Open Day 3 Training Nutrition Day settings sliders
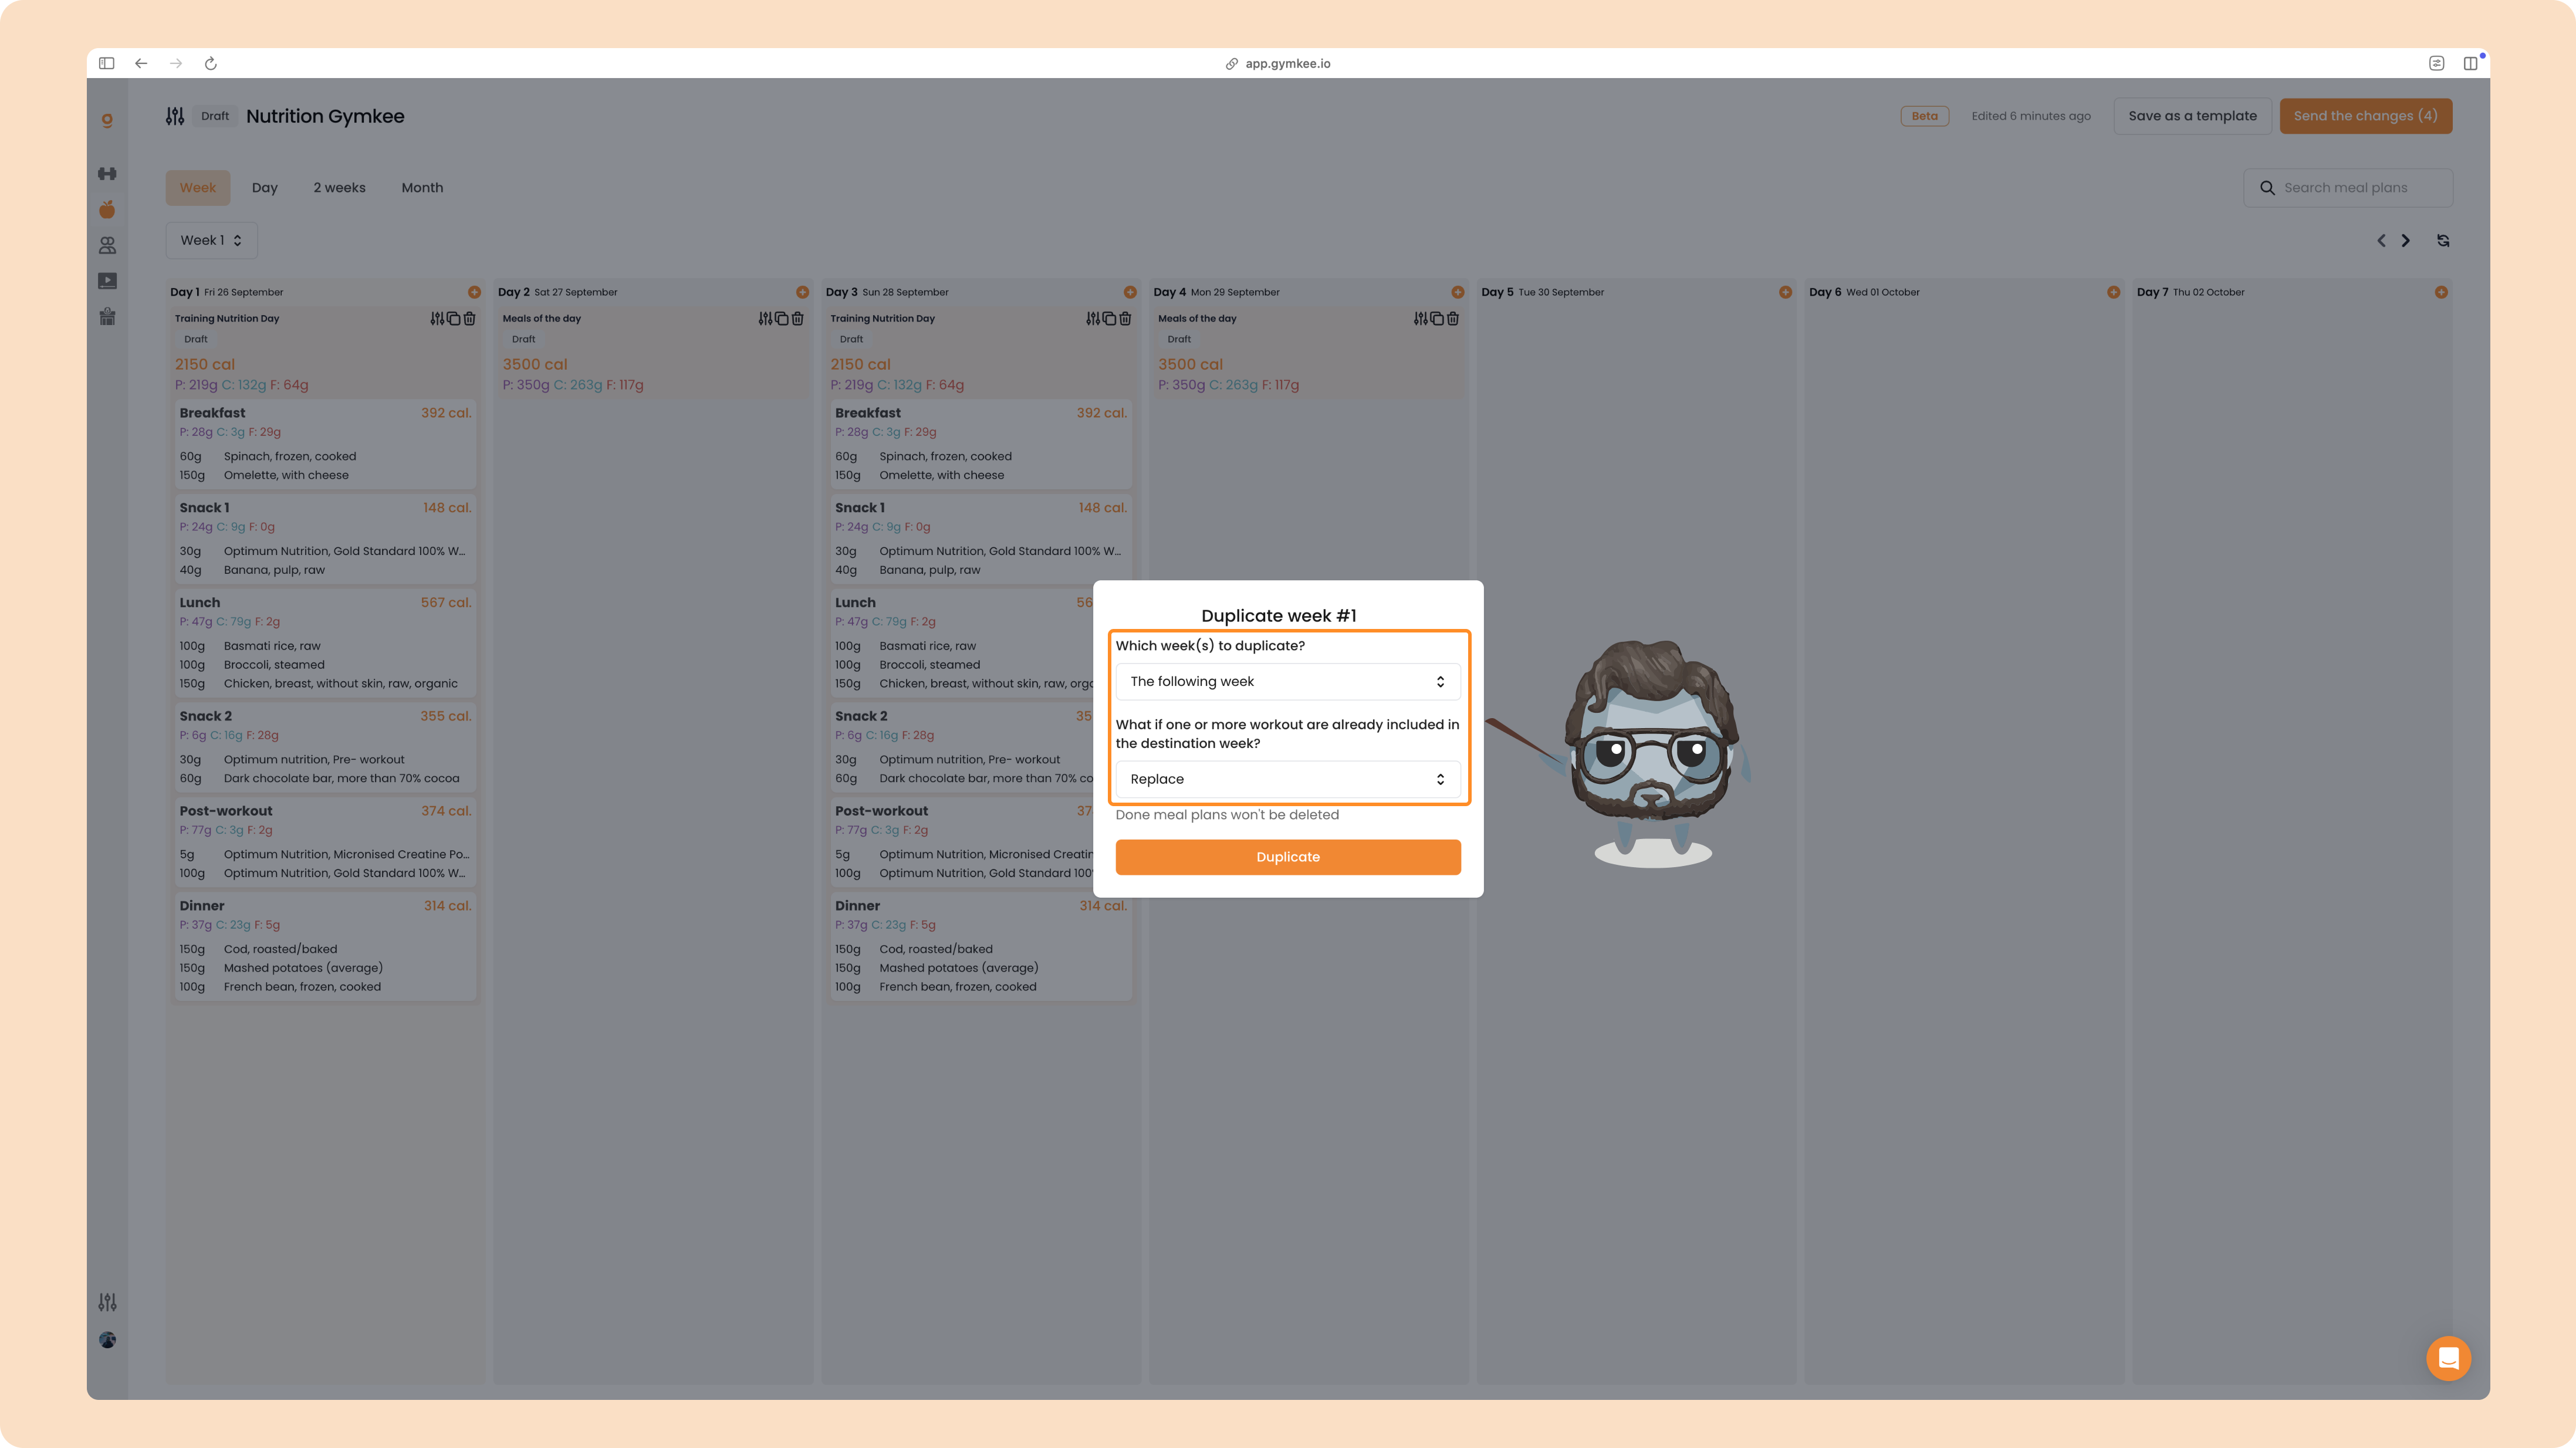Screen dimensions: 2576x1448 coord(1093,318)
